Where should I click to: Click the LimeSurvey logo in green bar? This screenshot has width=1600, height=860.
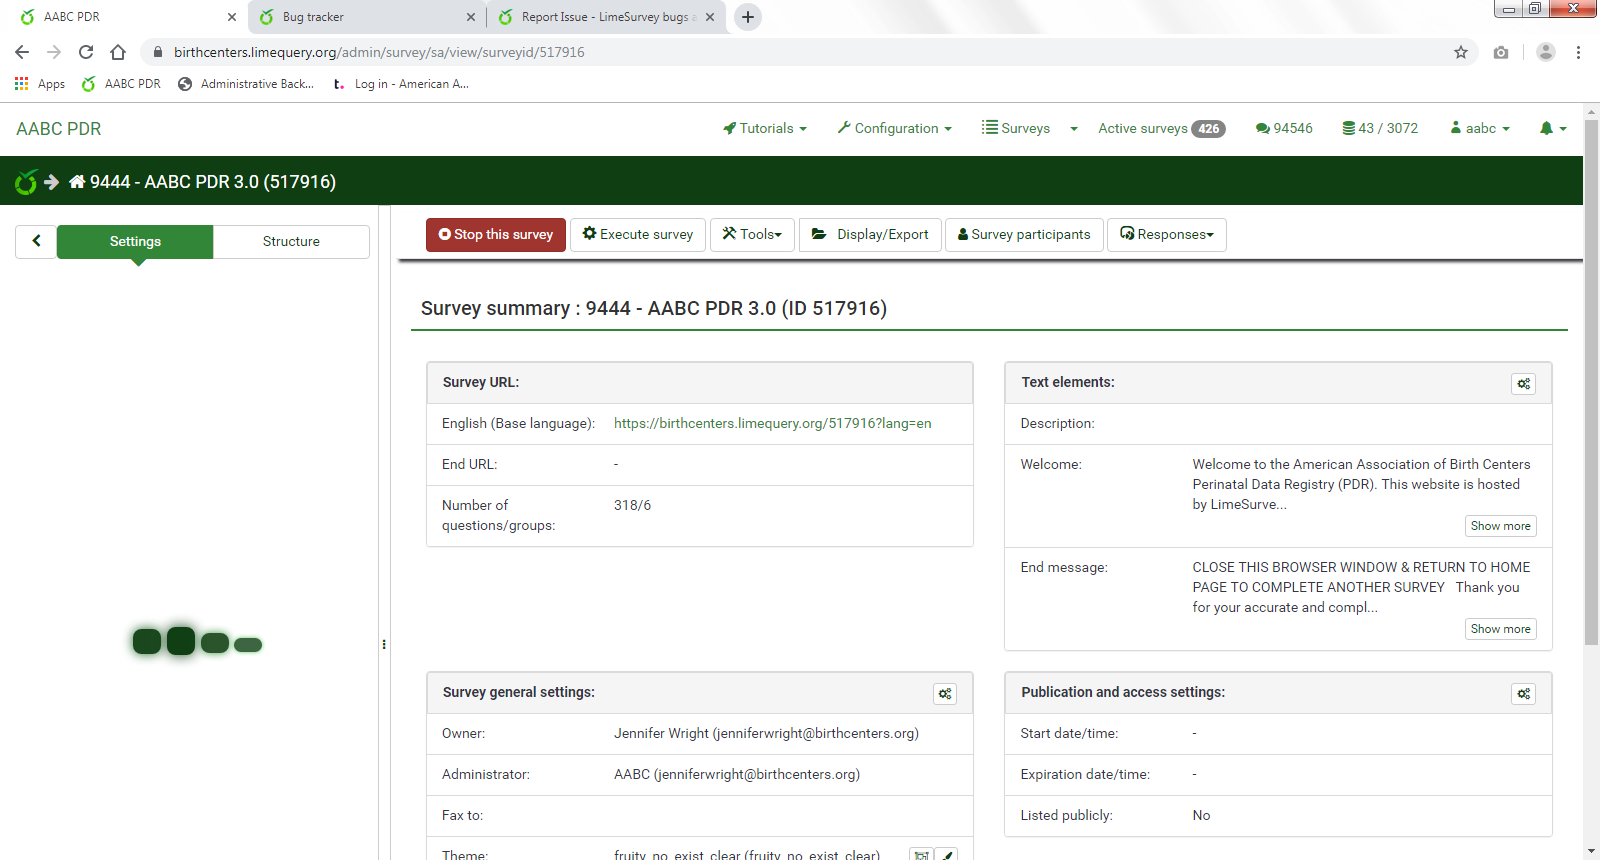tap(26, 182)
